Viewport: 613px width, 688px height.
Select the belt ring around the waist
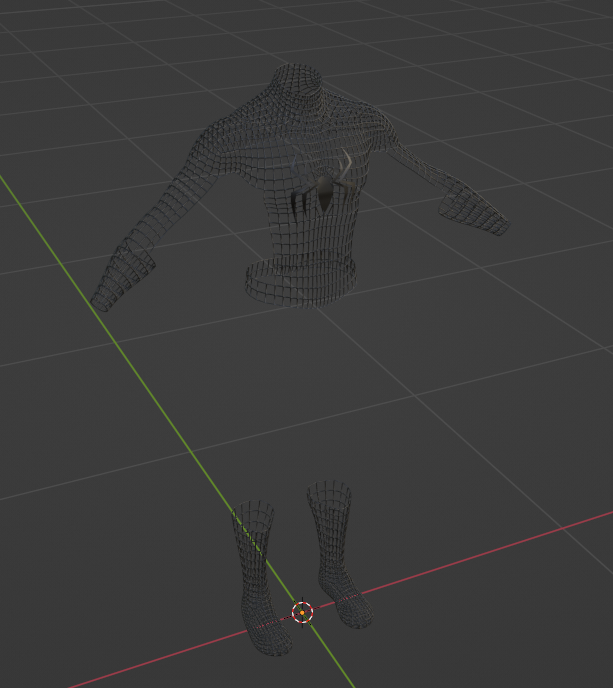pos(301,283)
